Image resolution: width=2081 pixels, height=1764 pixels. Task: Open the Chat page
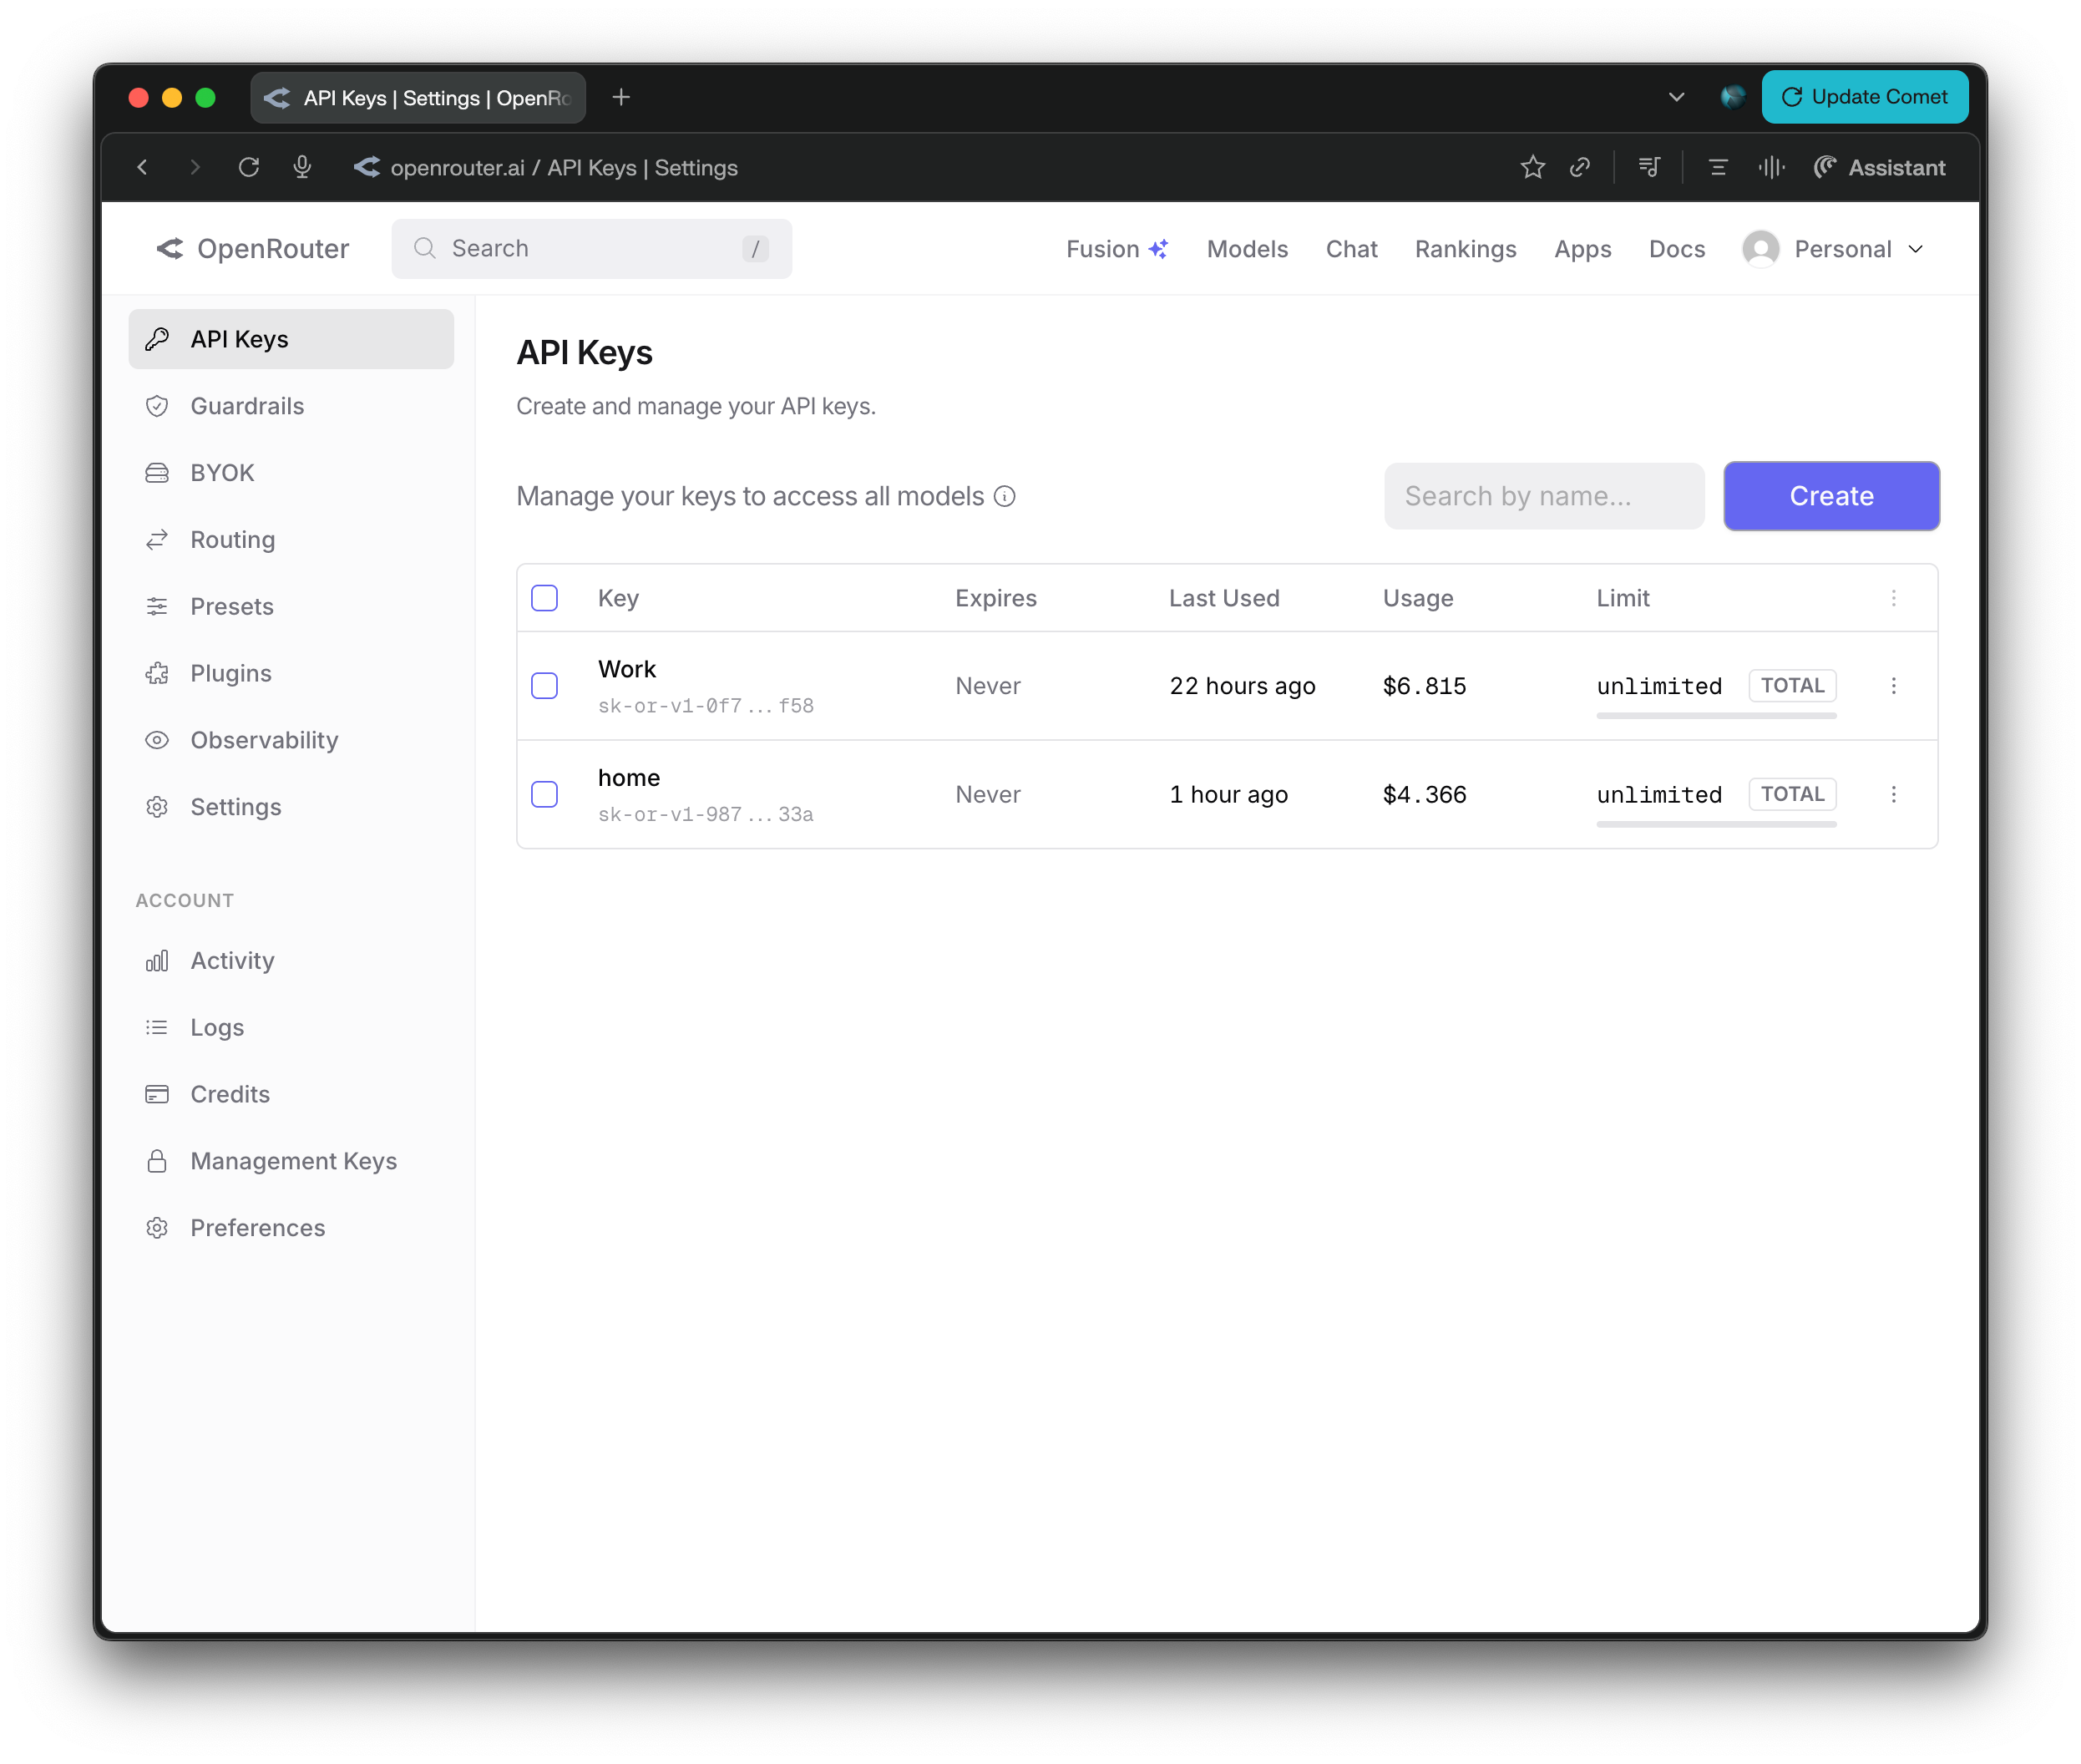click(x=1351, y=248)
